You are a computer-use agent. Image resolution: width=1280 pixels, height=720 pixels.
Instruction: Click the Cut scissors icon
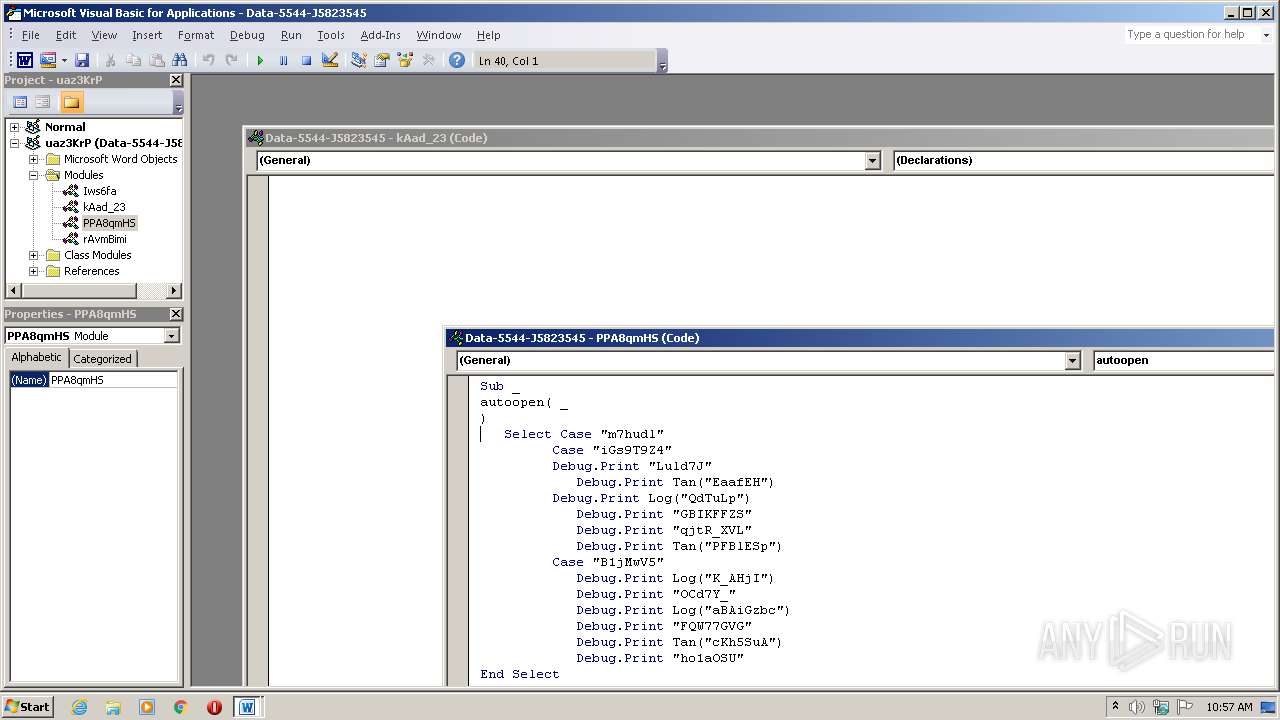[110, 61]
